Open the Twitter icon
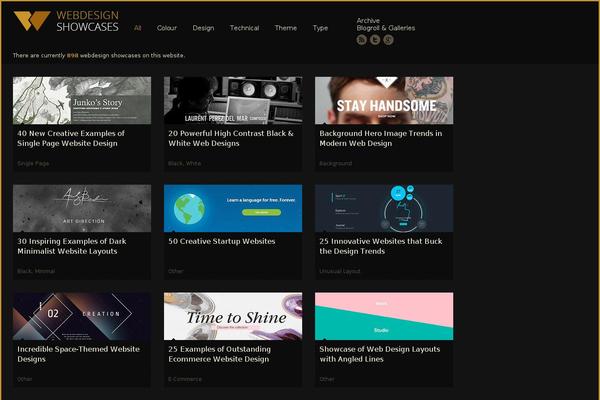 click(375, 39)
